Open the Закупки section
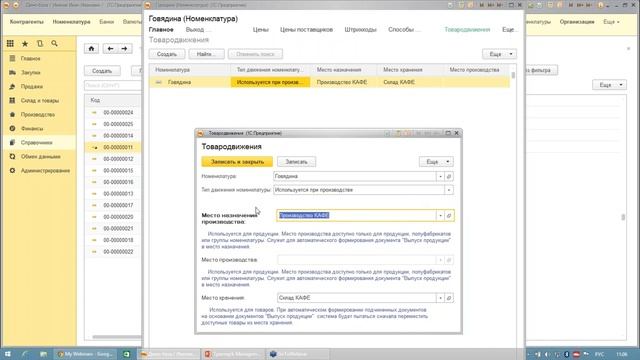This screenshot has height=360, width=640. point(31,72)
